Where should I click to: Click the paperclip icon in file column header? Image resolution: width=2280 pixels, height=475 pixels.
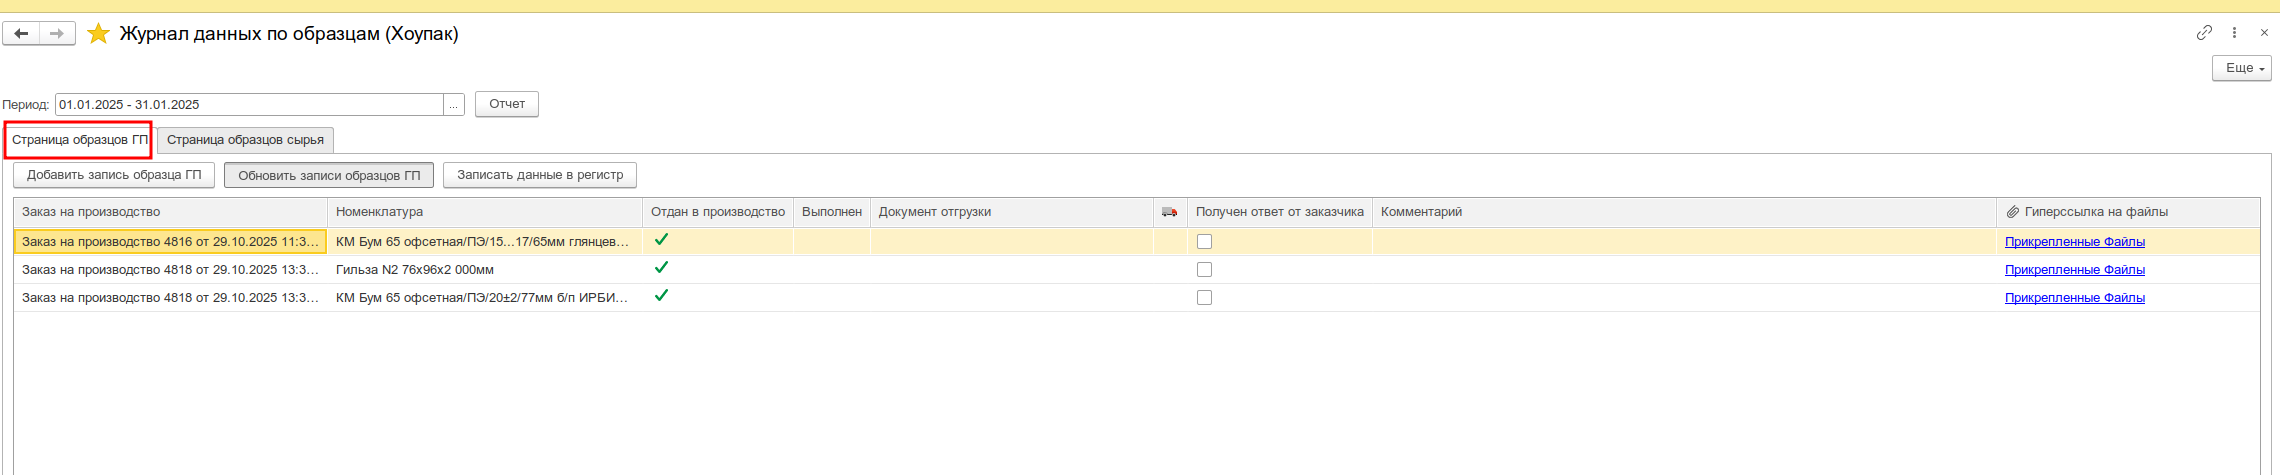tap(2012, 212)
